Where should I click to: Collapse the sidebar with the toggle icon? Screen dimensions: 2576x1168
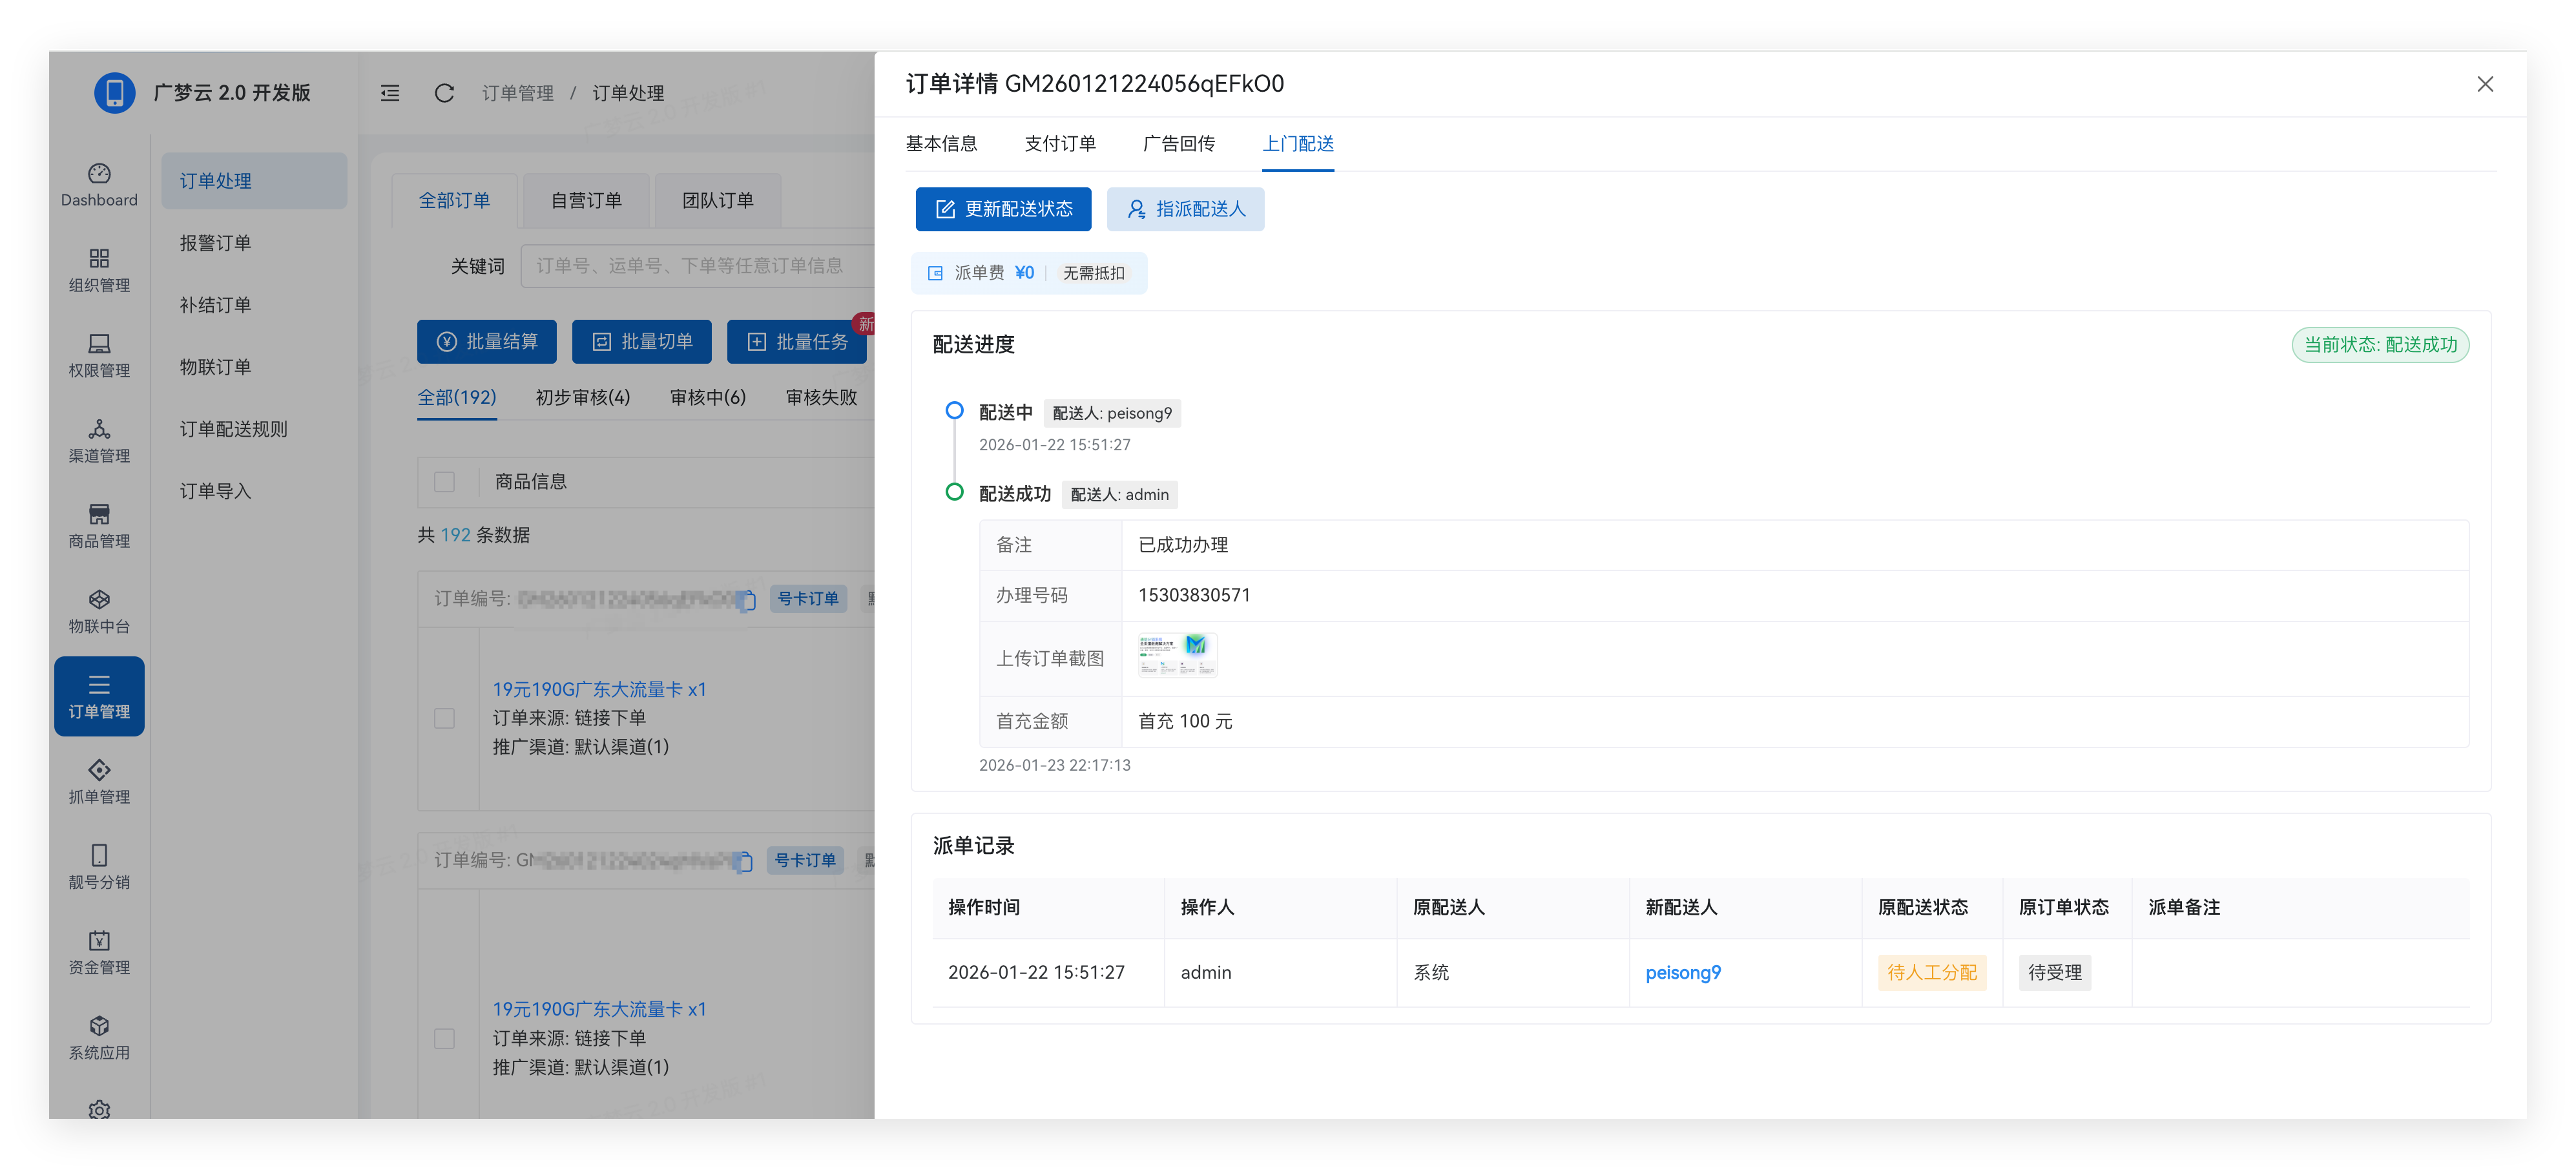click(389, 93)
